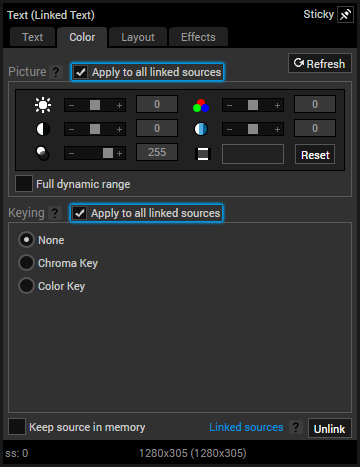This screenshot has height=467, width=360.
Task: Click the RGB saturation circles icon
Action: click(x=201, y=105)
